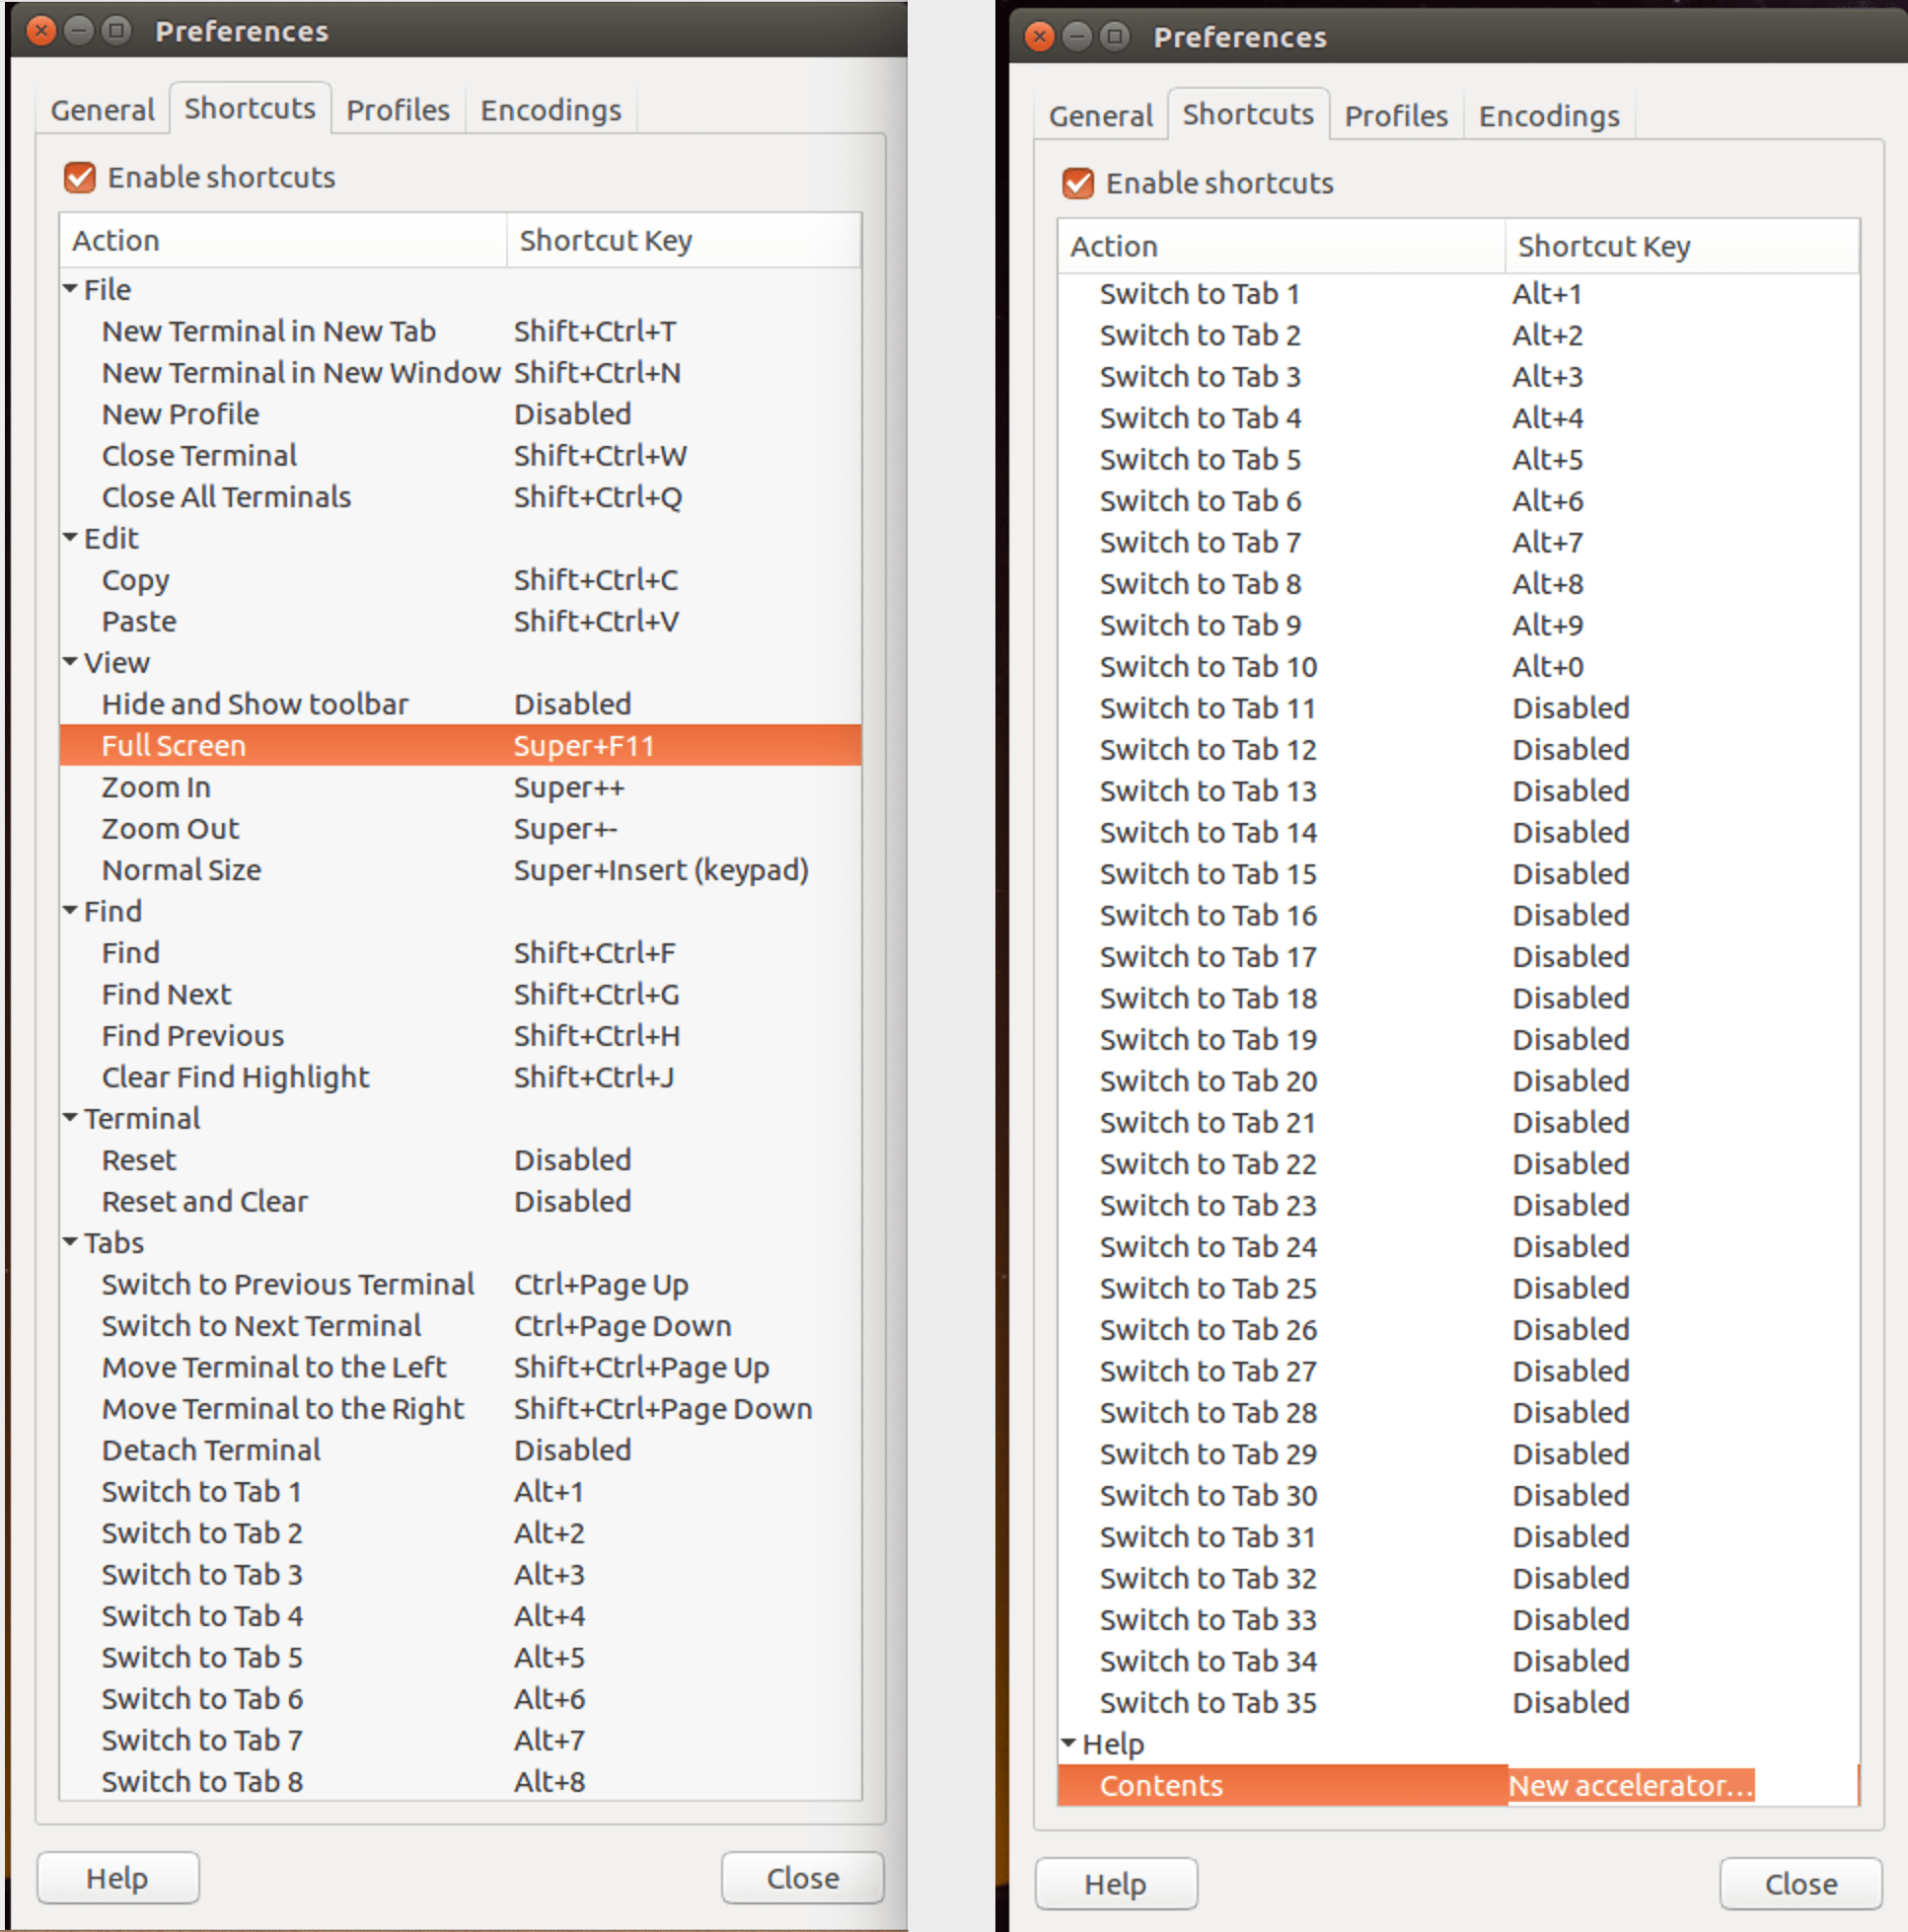Screen dimensions: 1908x1932
Task: Click the Super+Insert (keypad) shortcut for Normal Size
Action: click(x=661, y=870)
